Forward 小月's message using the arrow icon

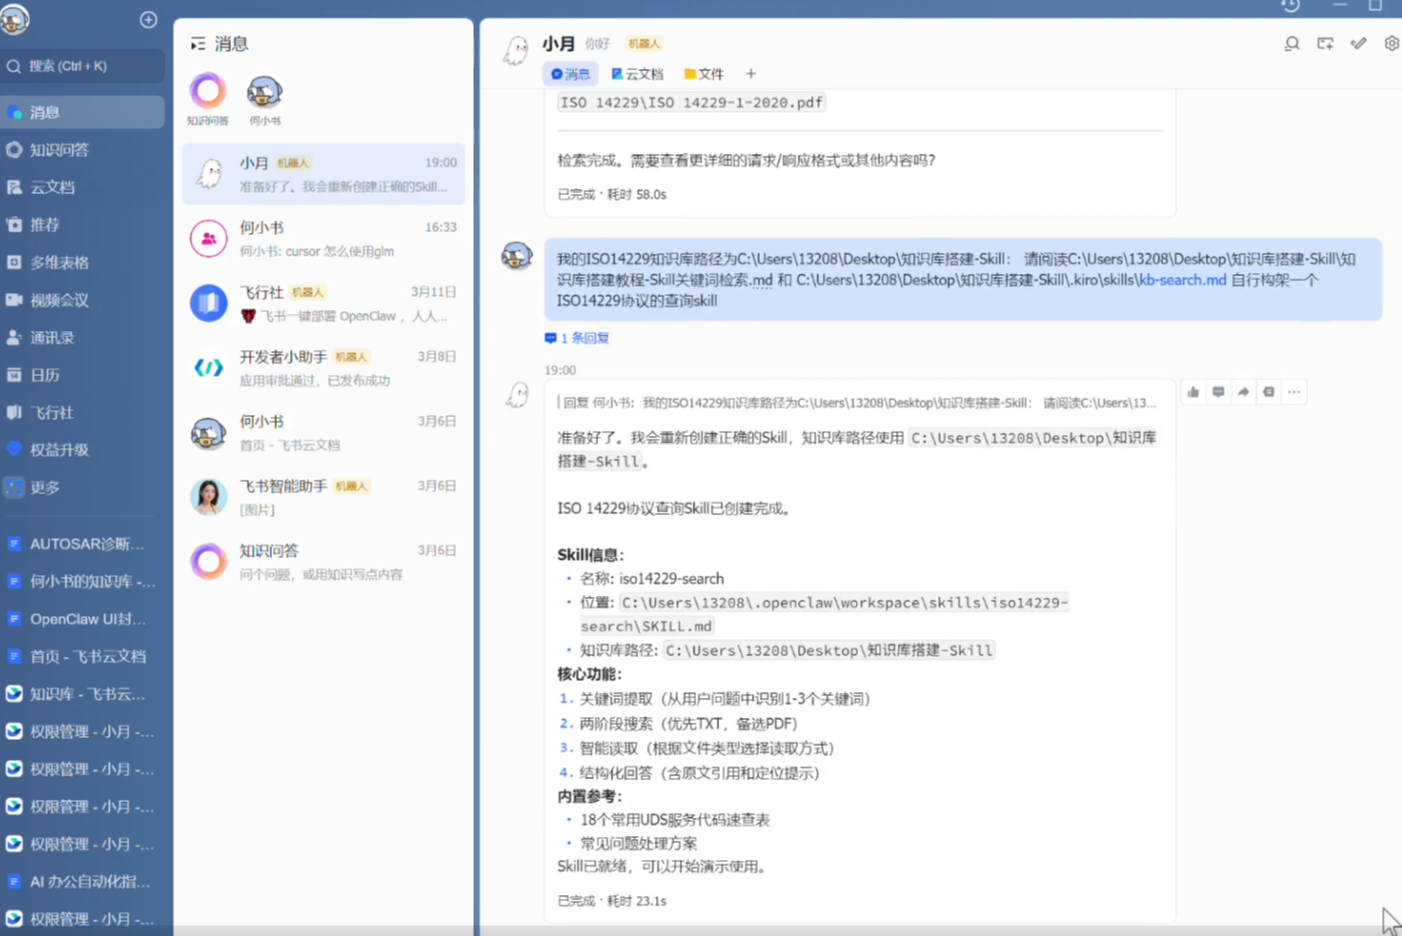click(1243, 392)
